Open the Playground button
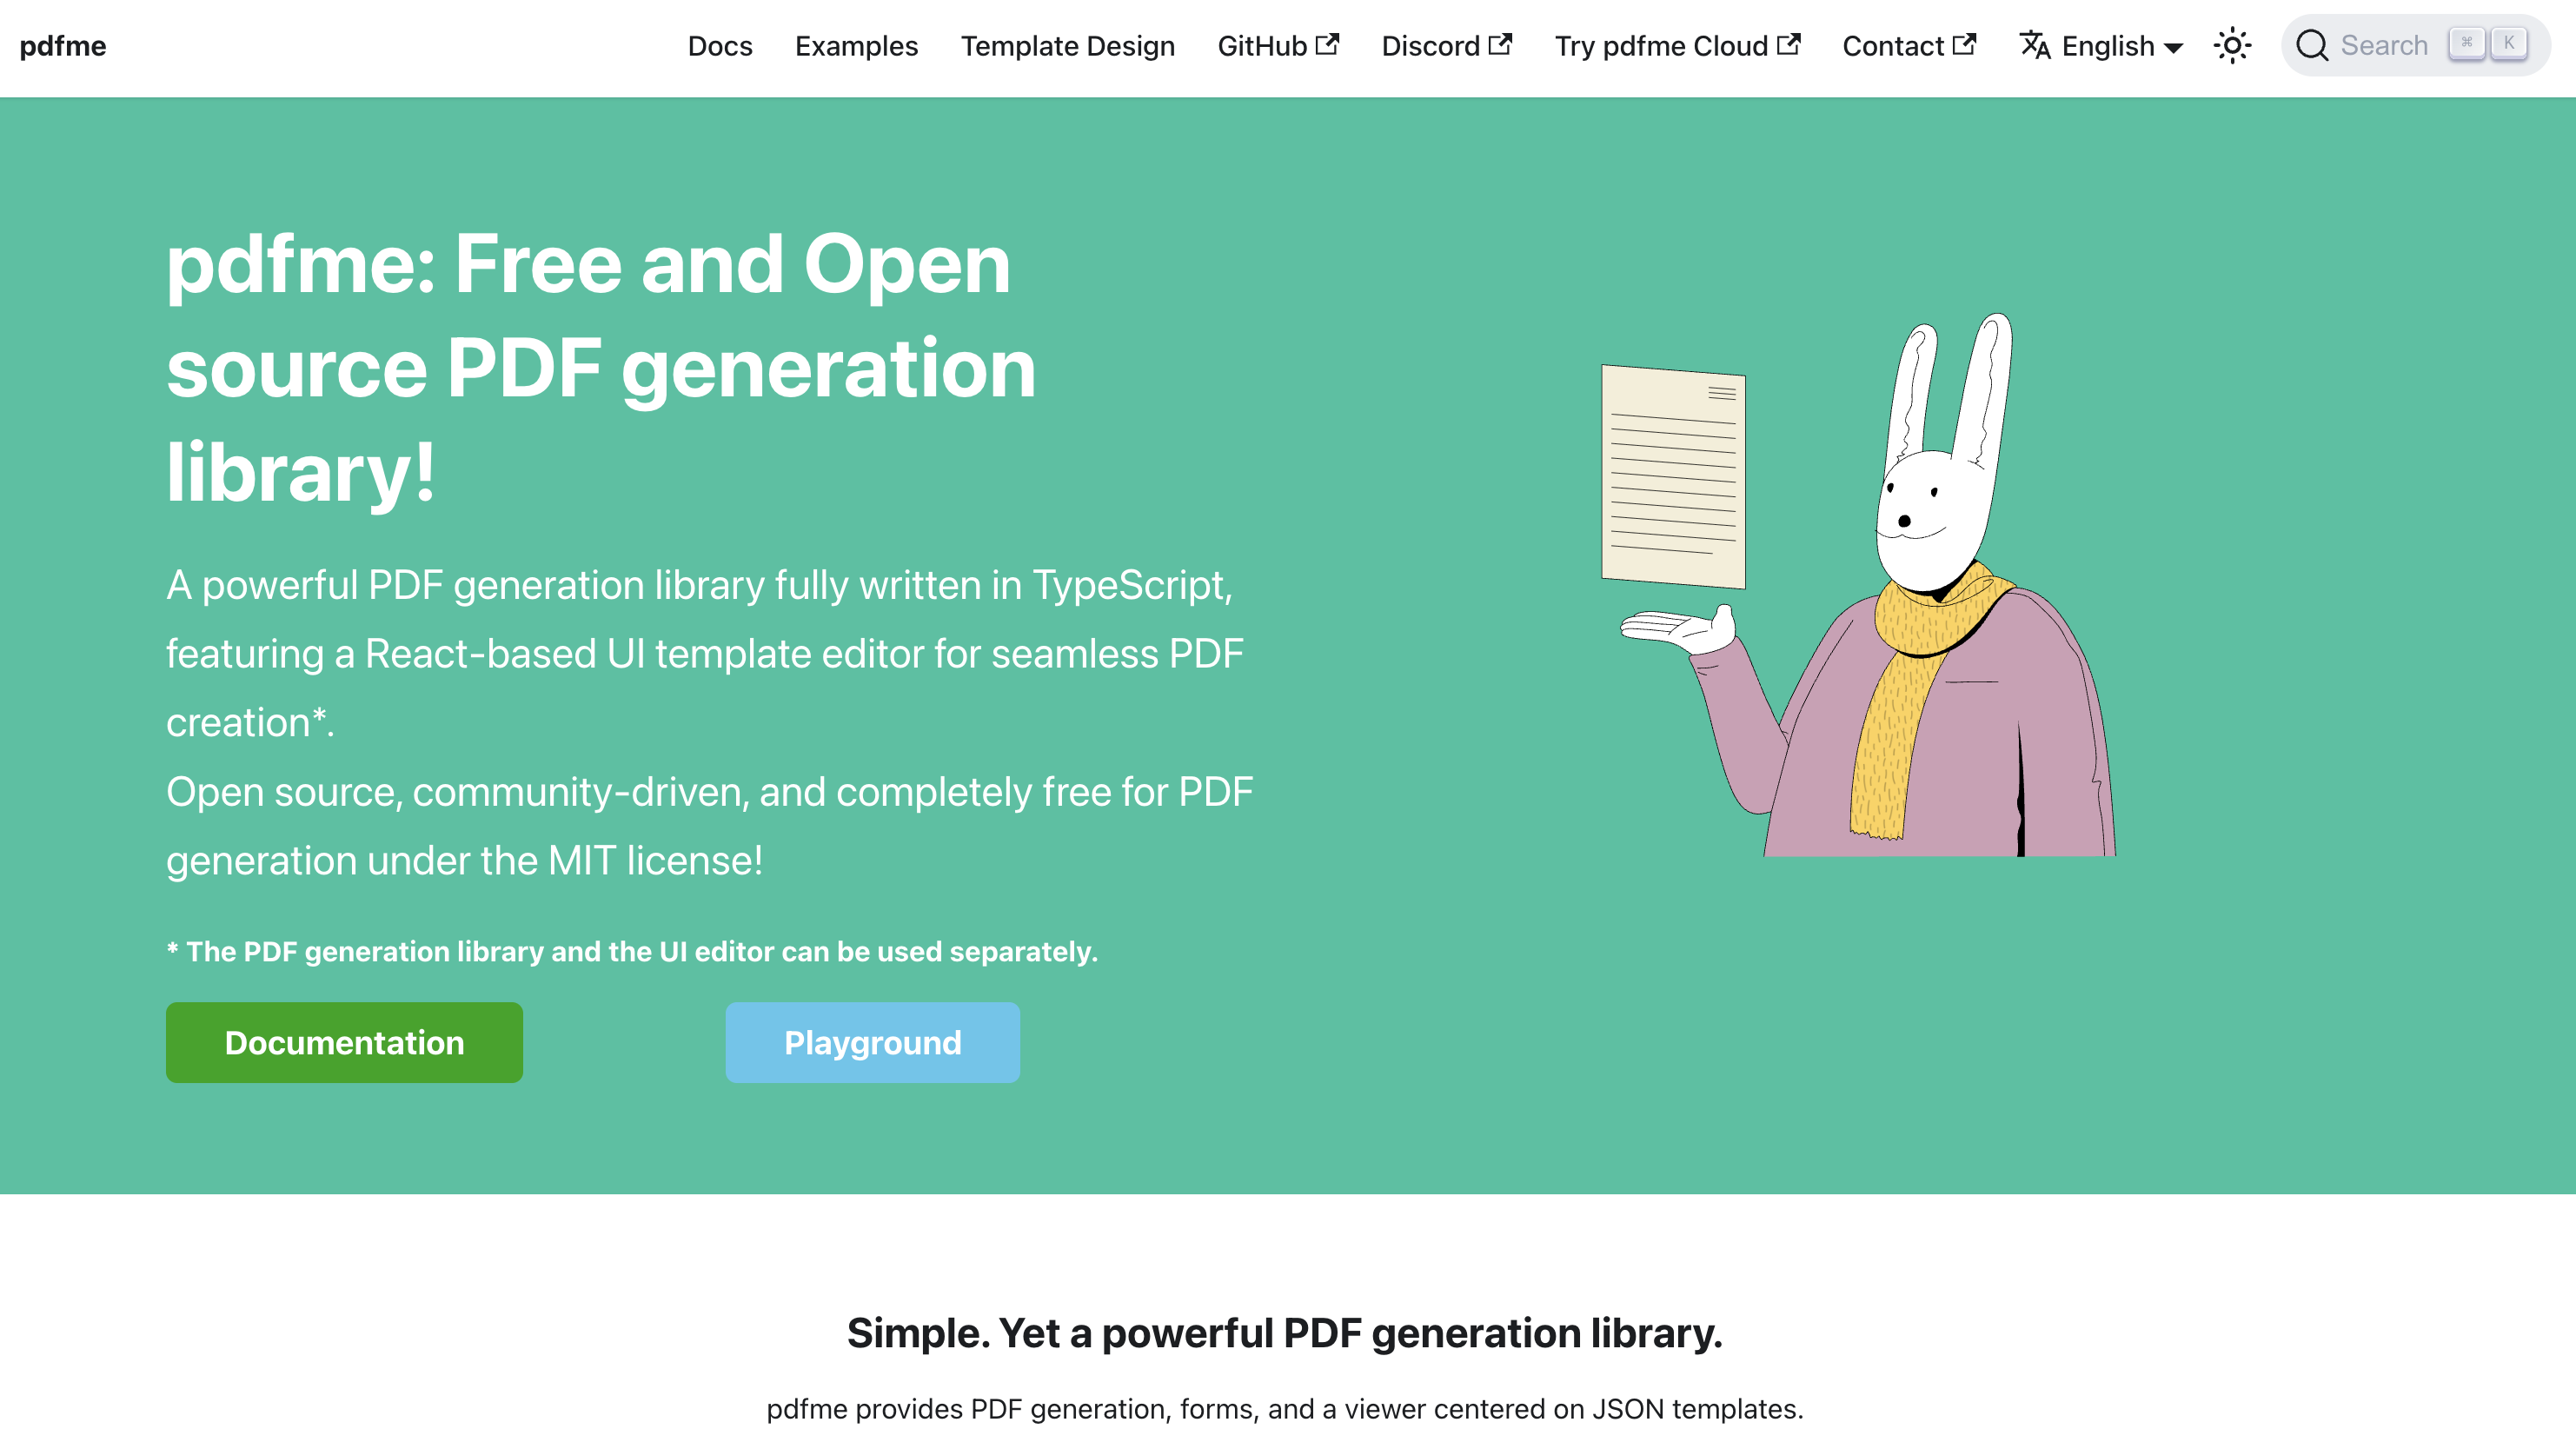This screenshot has width=2576, height=1429. coord(872,1042)
